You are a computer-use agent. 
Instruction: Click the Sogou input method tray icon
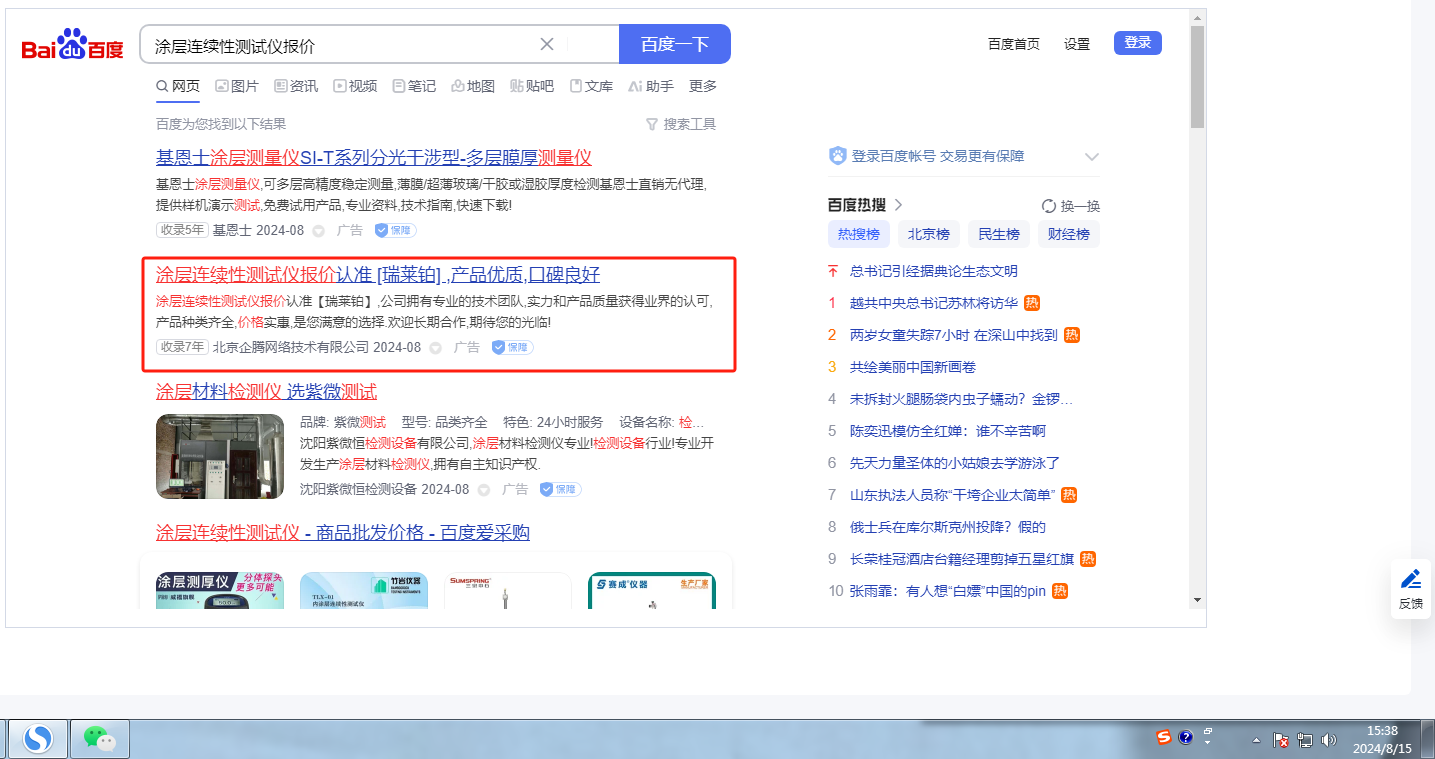pyautogui.click(x=1163, y=738)
